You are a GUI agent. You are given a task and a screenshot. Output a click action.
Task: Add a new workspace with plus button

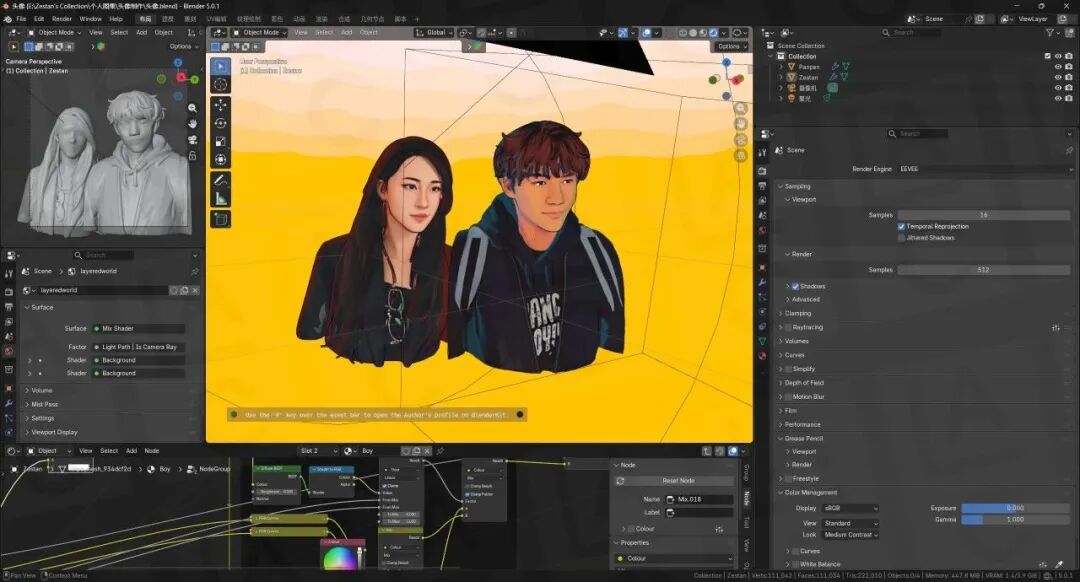(x=417, y=19)
